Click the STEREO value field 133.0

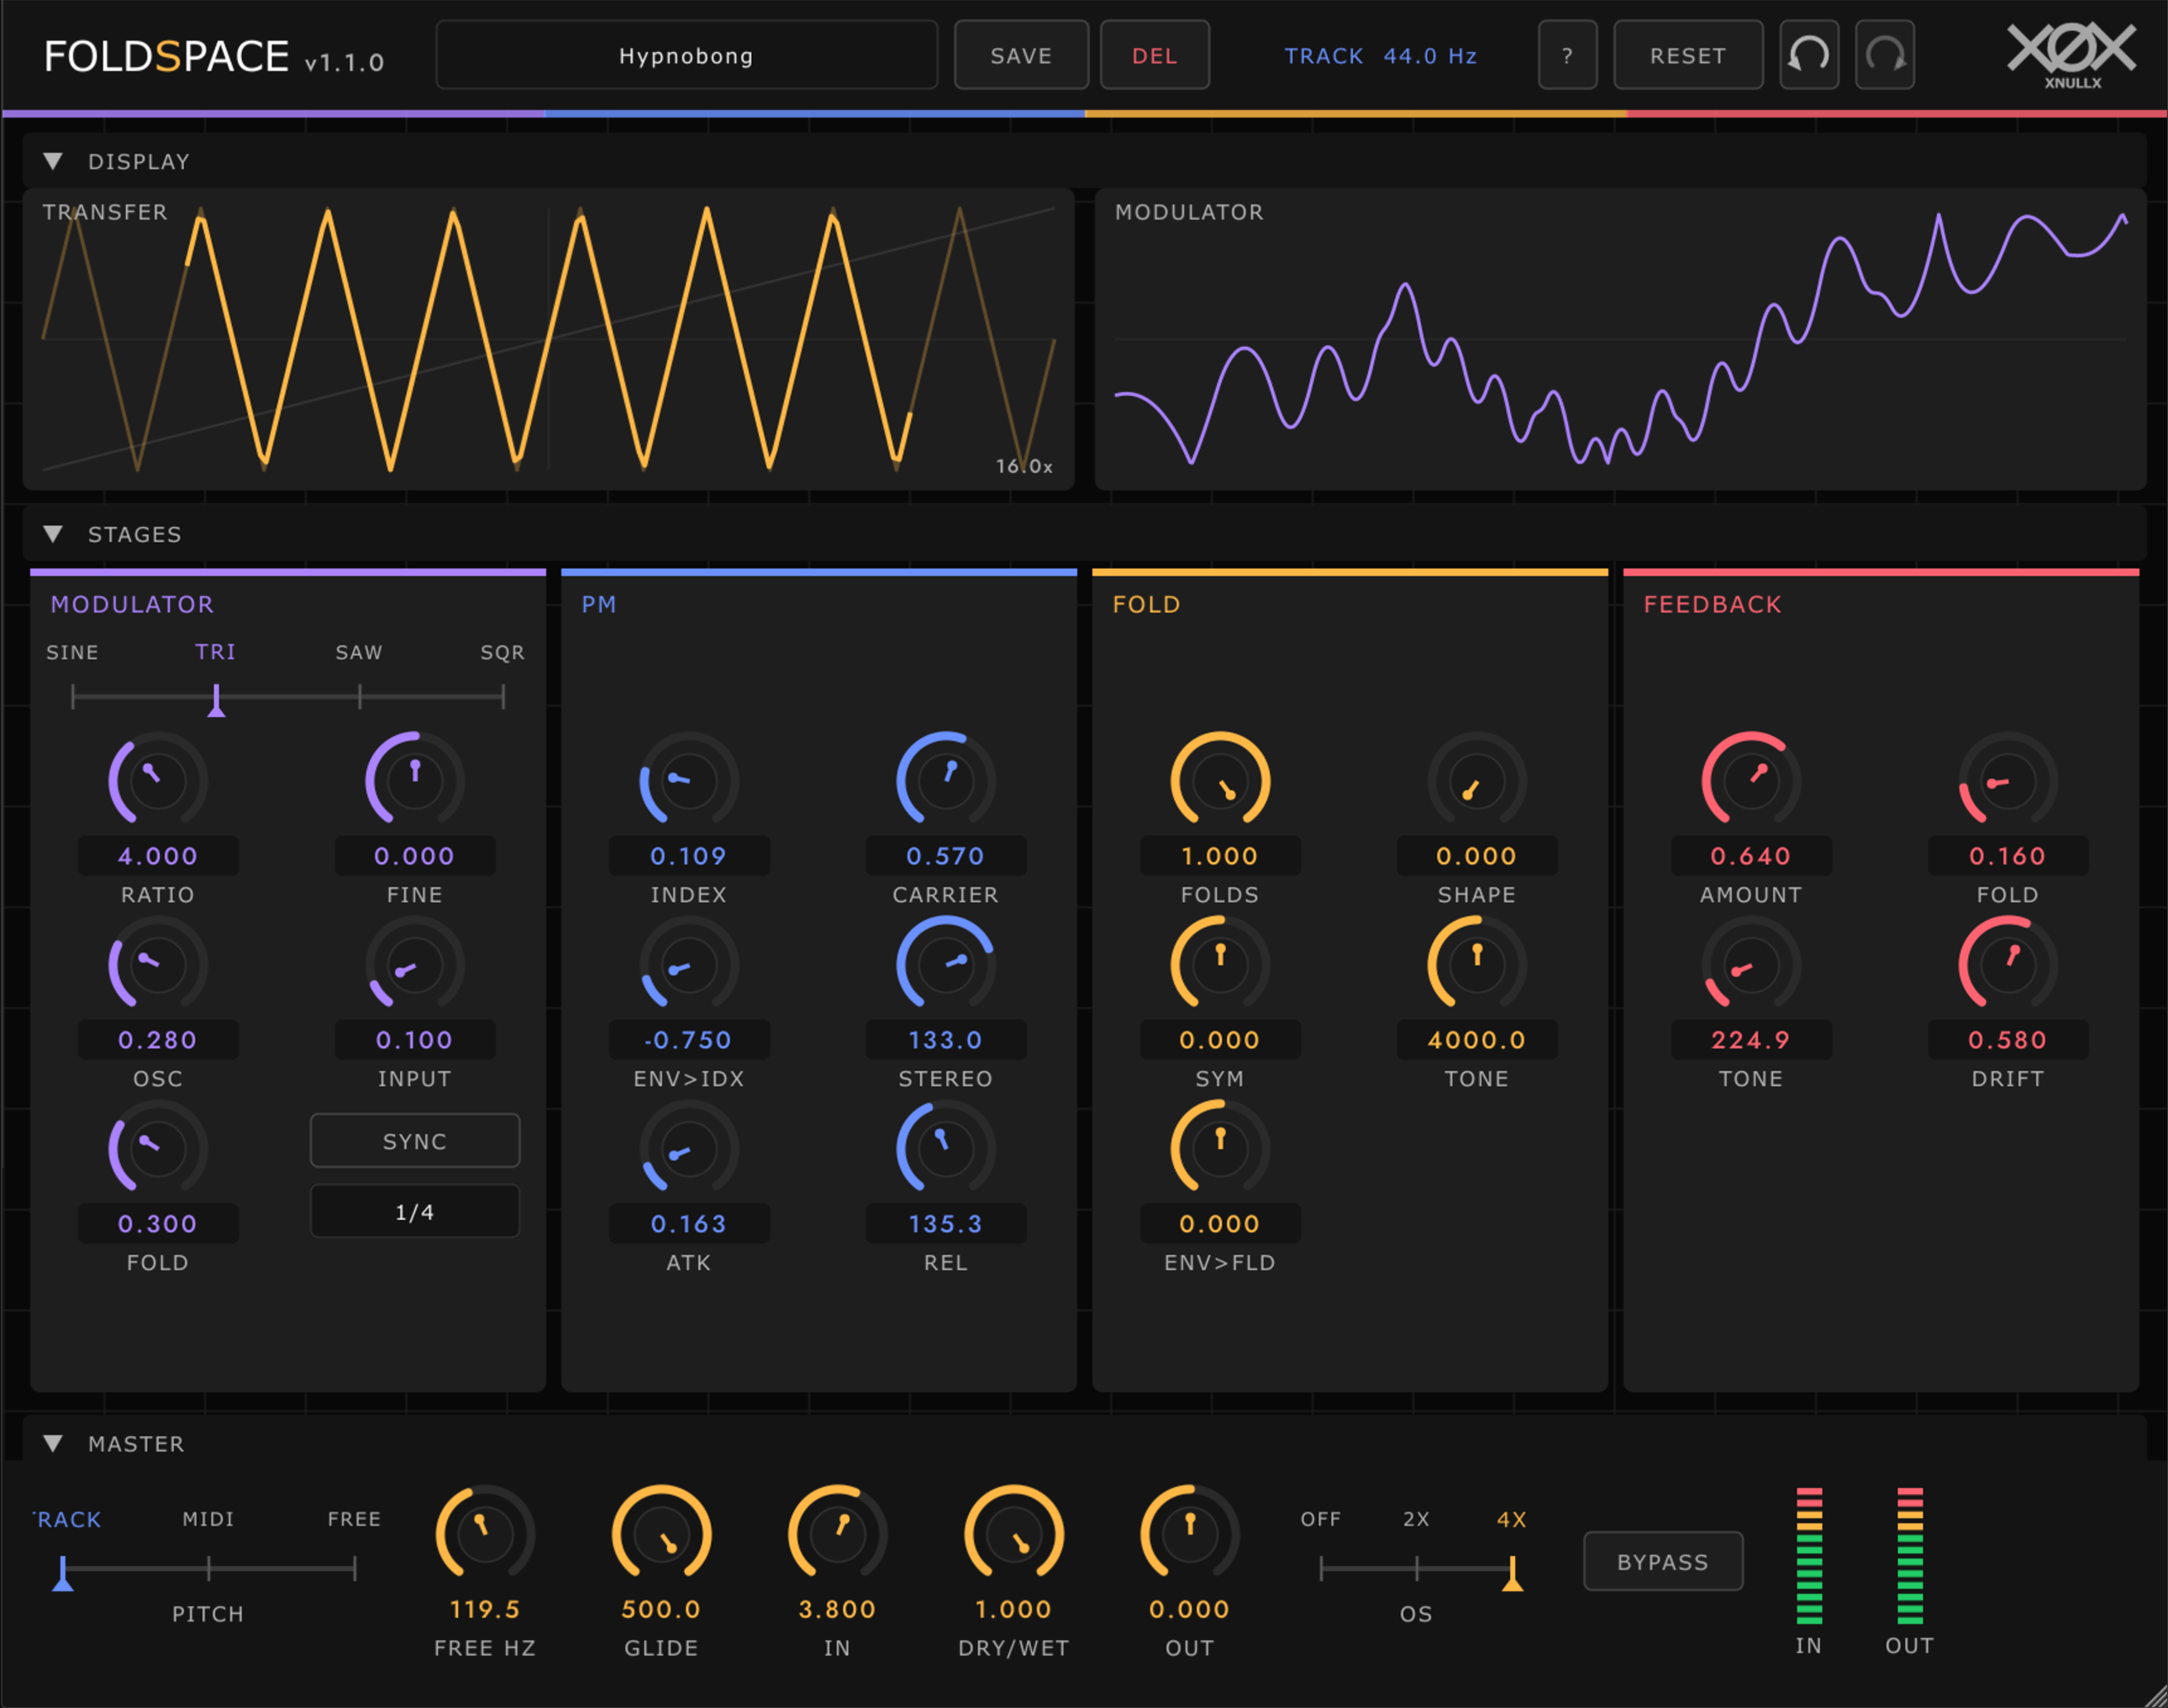coord(945,1040)
